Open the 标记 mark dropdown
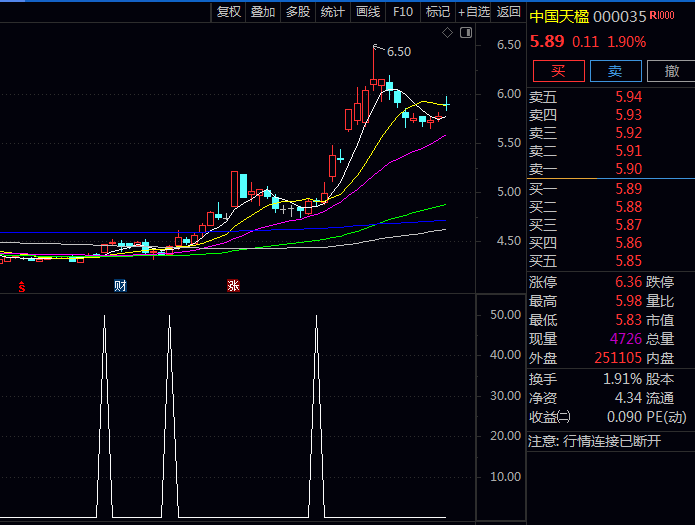 tap(437, 12)
